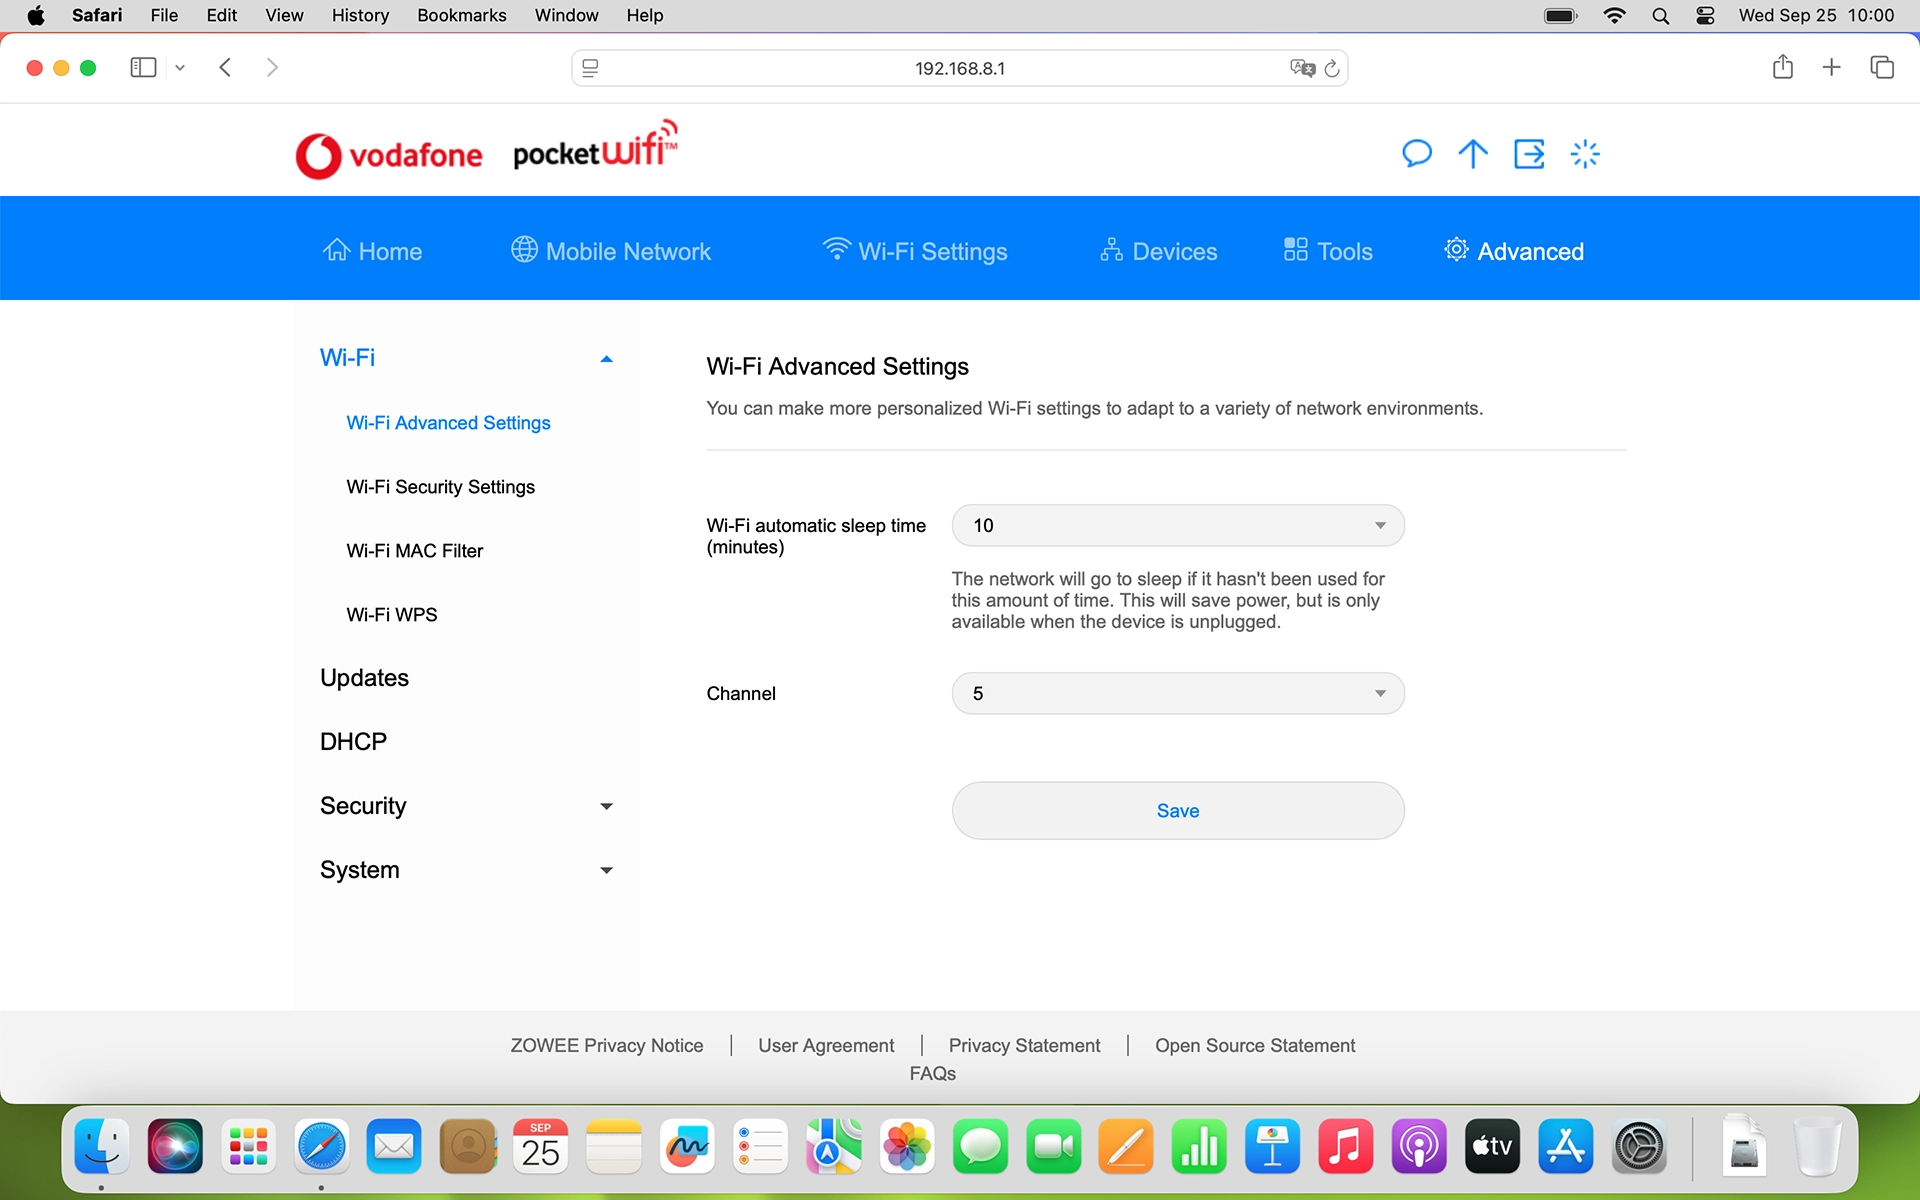Open the messages speech bubble icon
This screenshot has height=1200, width=1920.
pos(1416,154)
